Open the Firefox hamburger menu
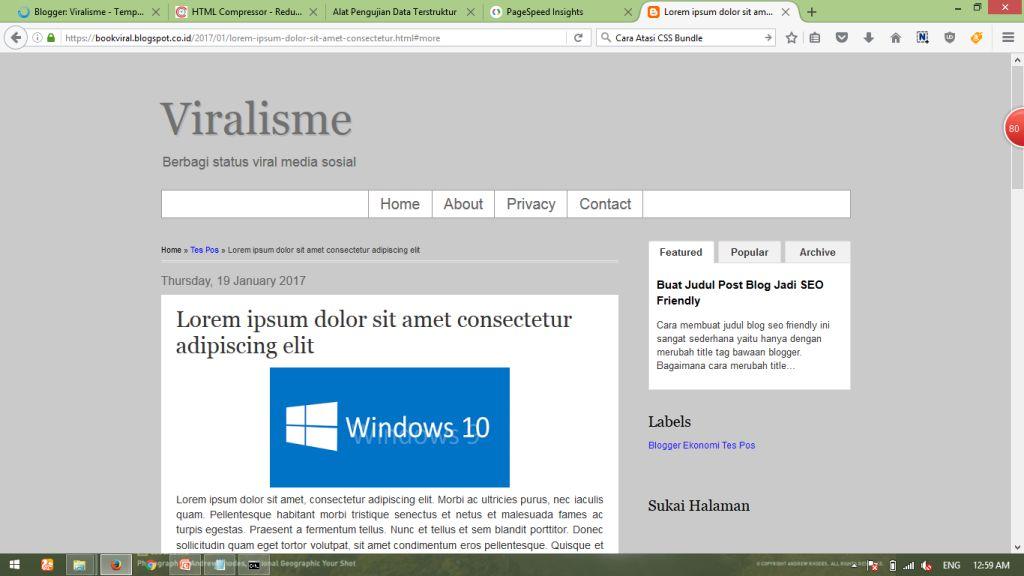Screen dimensions: 1024x576 click(1008, 38)
